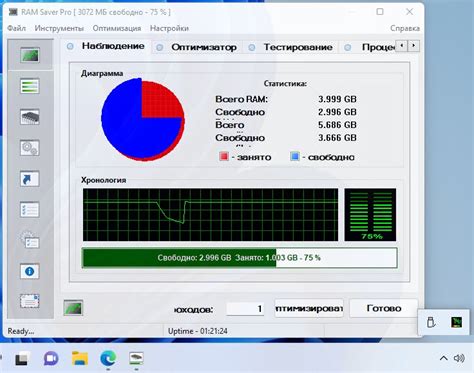Image resolution: width=474 pixels, height=373 pixels.
Task: Open the Инструменты menu
Action: pos(59,28)
